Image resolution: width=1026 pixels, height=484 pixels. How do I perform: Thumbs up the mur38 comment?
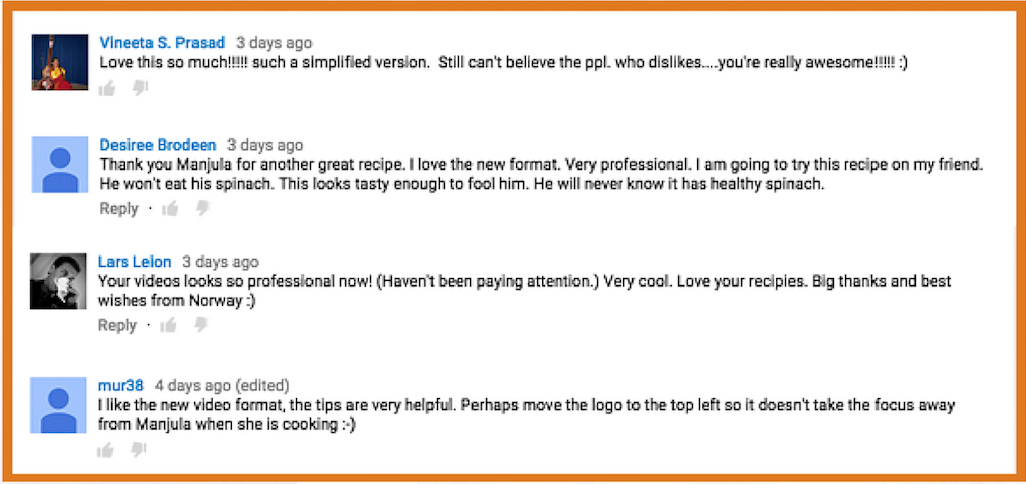tap(105, 450)
